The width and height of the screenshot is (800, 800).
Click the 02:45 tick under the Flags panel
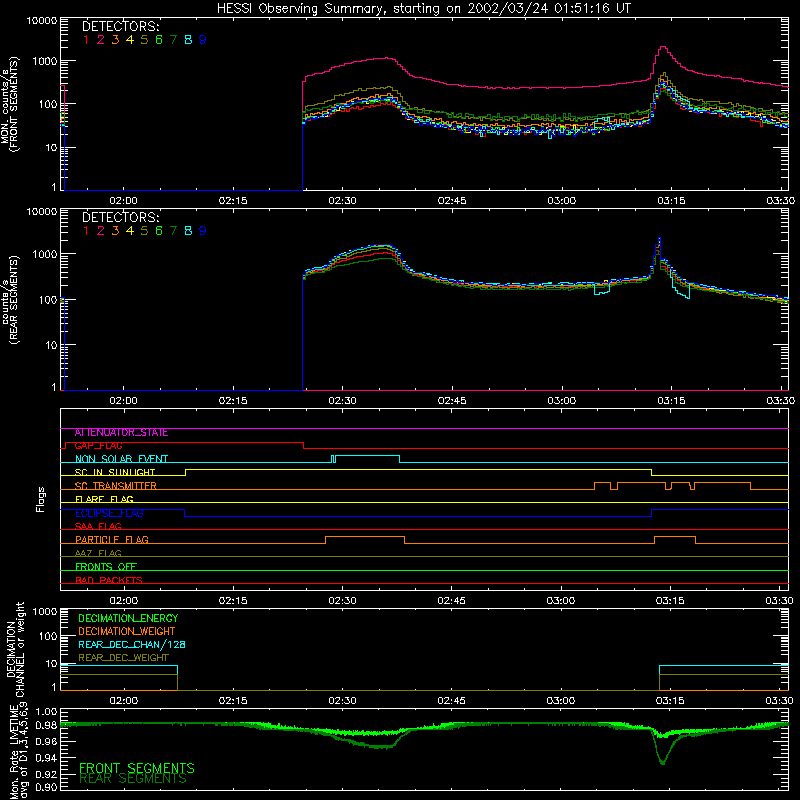coord(452,601)
